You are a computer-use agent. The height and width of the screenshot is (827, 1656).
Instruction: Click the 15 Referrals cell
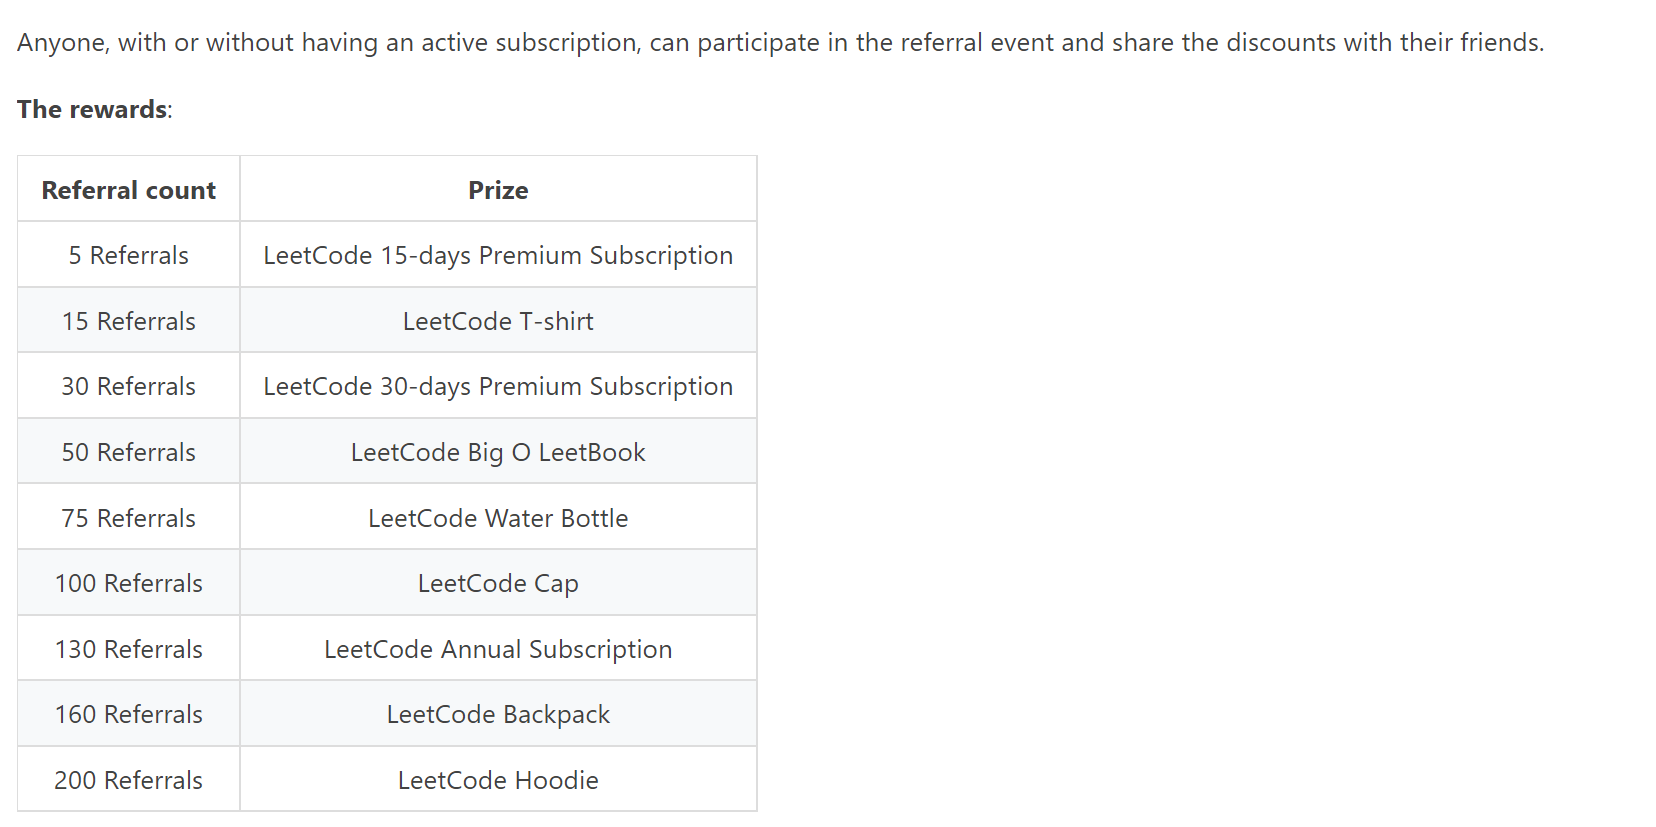[129, 320]
